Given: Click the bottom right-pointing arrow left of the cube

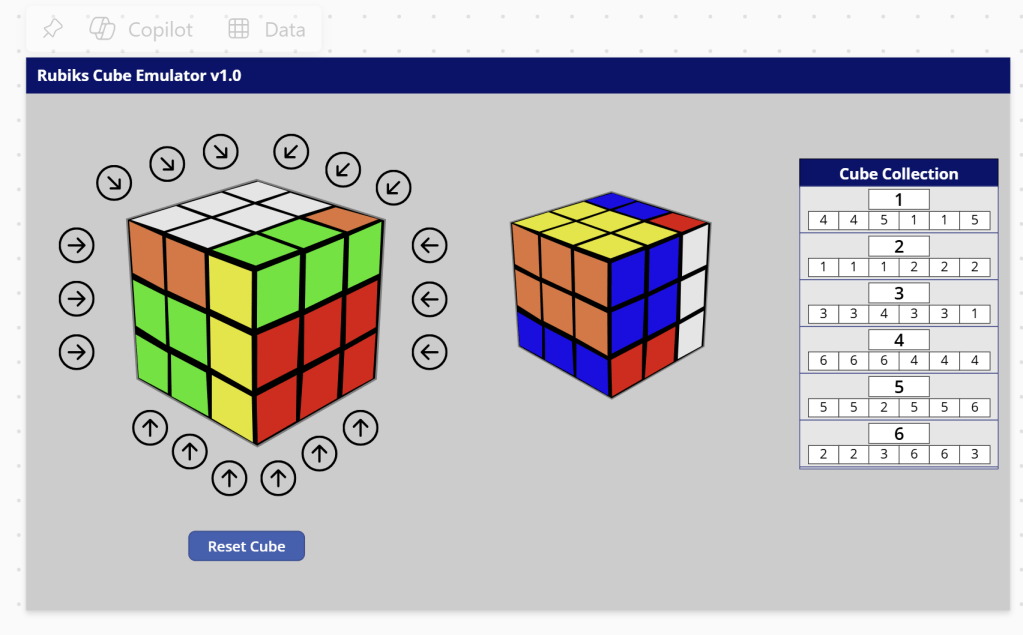Looking at the screenshot, I should pos(76,352).
